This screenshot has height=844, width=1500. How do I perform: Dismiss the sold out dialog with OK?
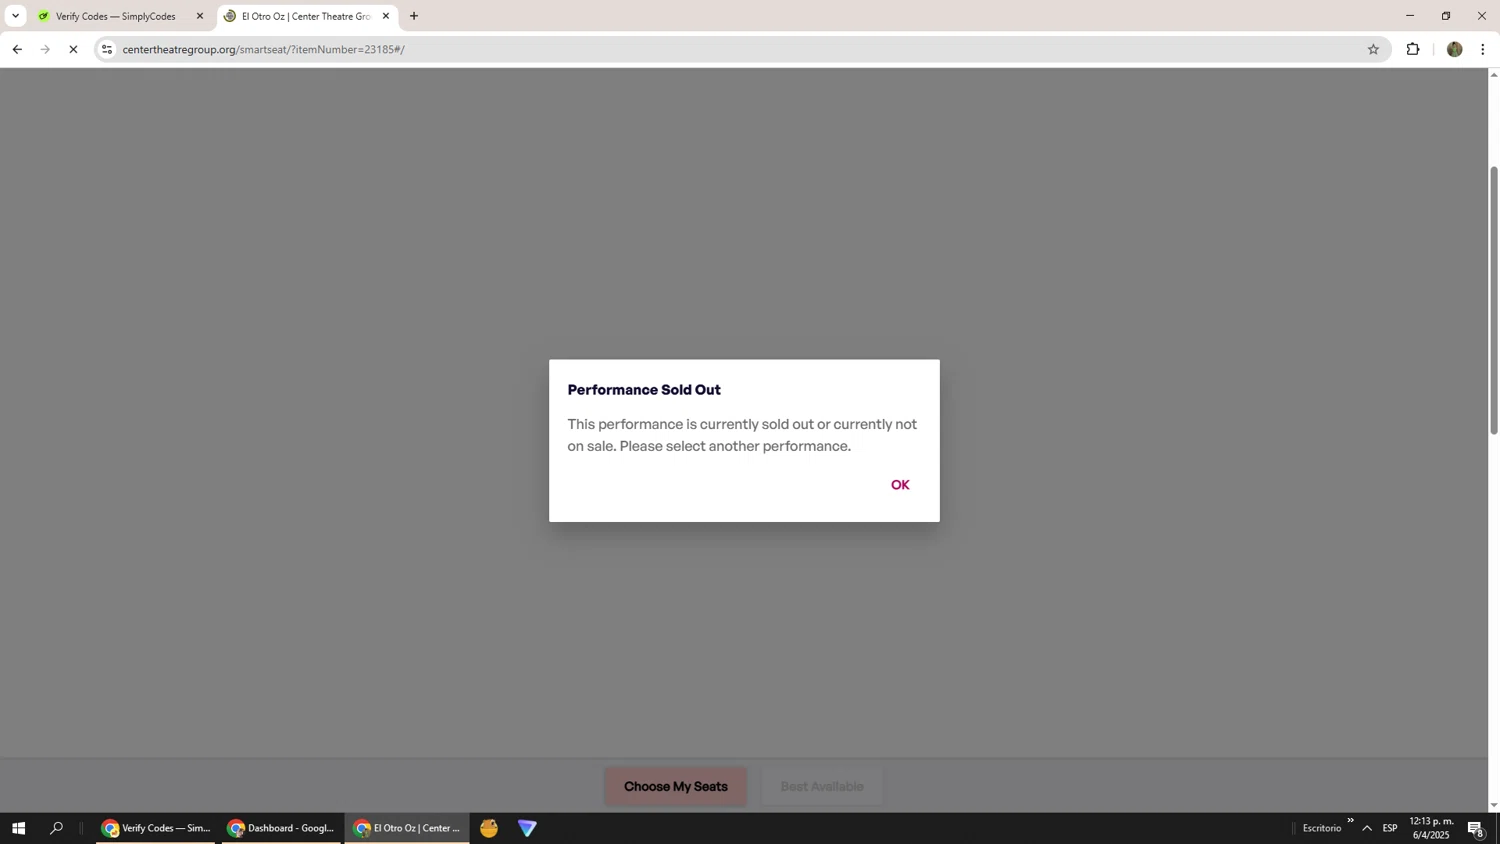point(900,485)
